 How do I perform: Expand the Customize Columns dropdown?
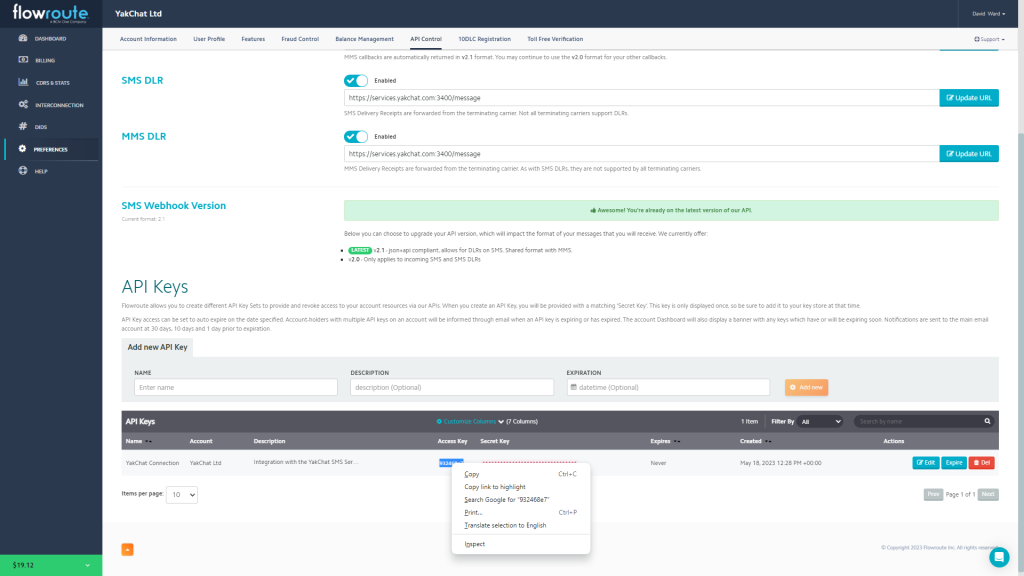[x=470, y=421]
